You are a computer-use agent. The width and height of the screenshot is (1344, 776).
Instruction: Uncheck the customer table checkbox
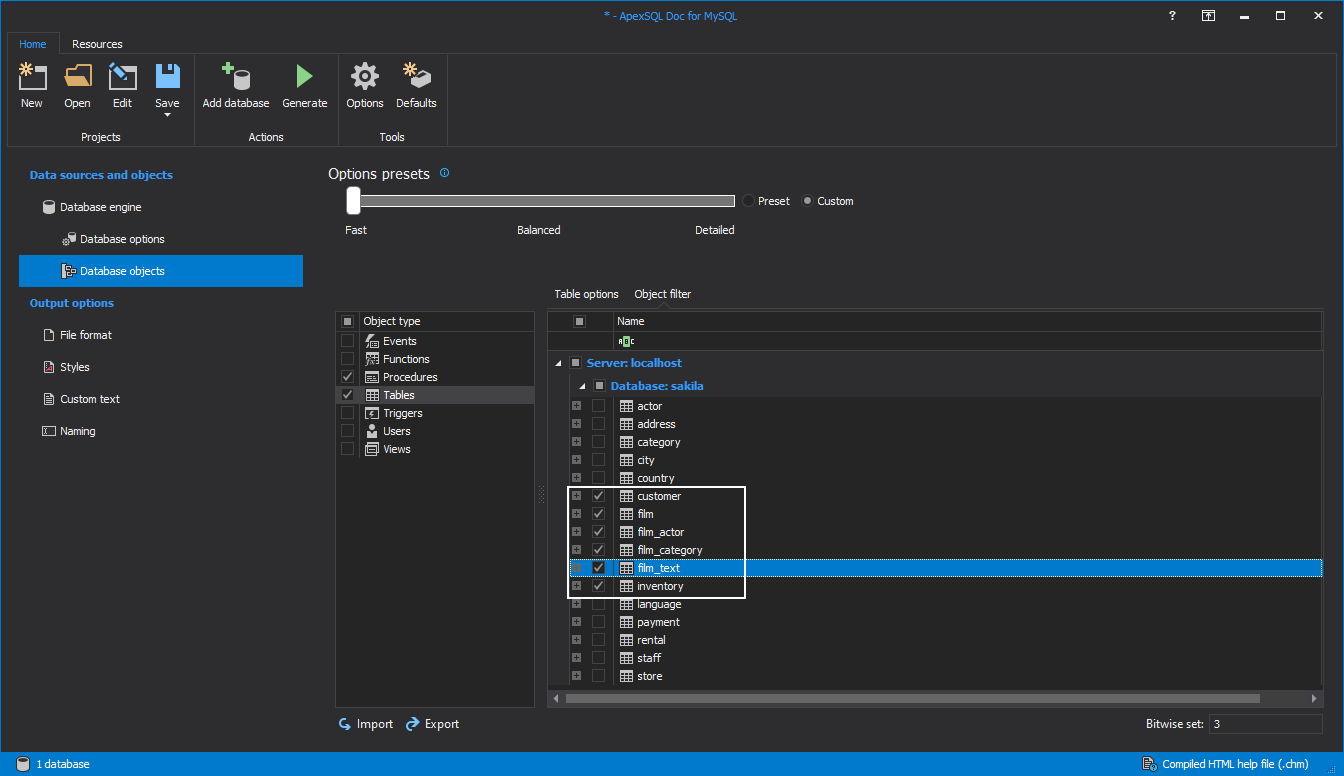coord(598,496)
